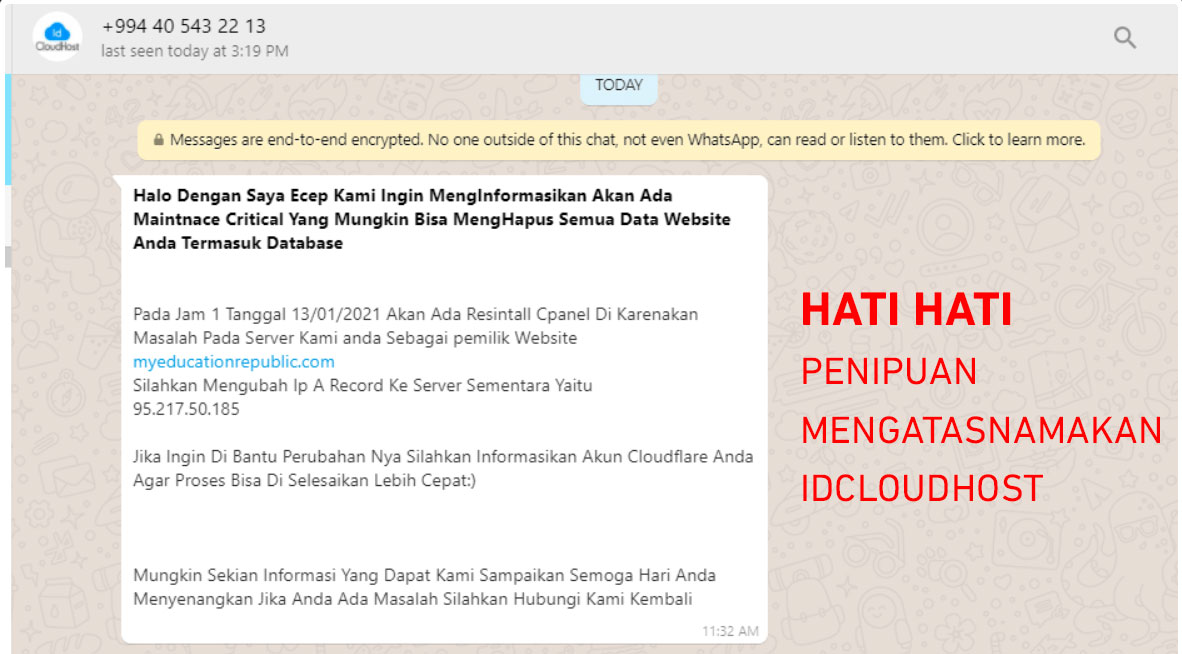This screenshot has height=654, width=1182.
Task: Click the red 'IDCLOUDHOST' text
Action: (921, 489)
